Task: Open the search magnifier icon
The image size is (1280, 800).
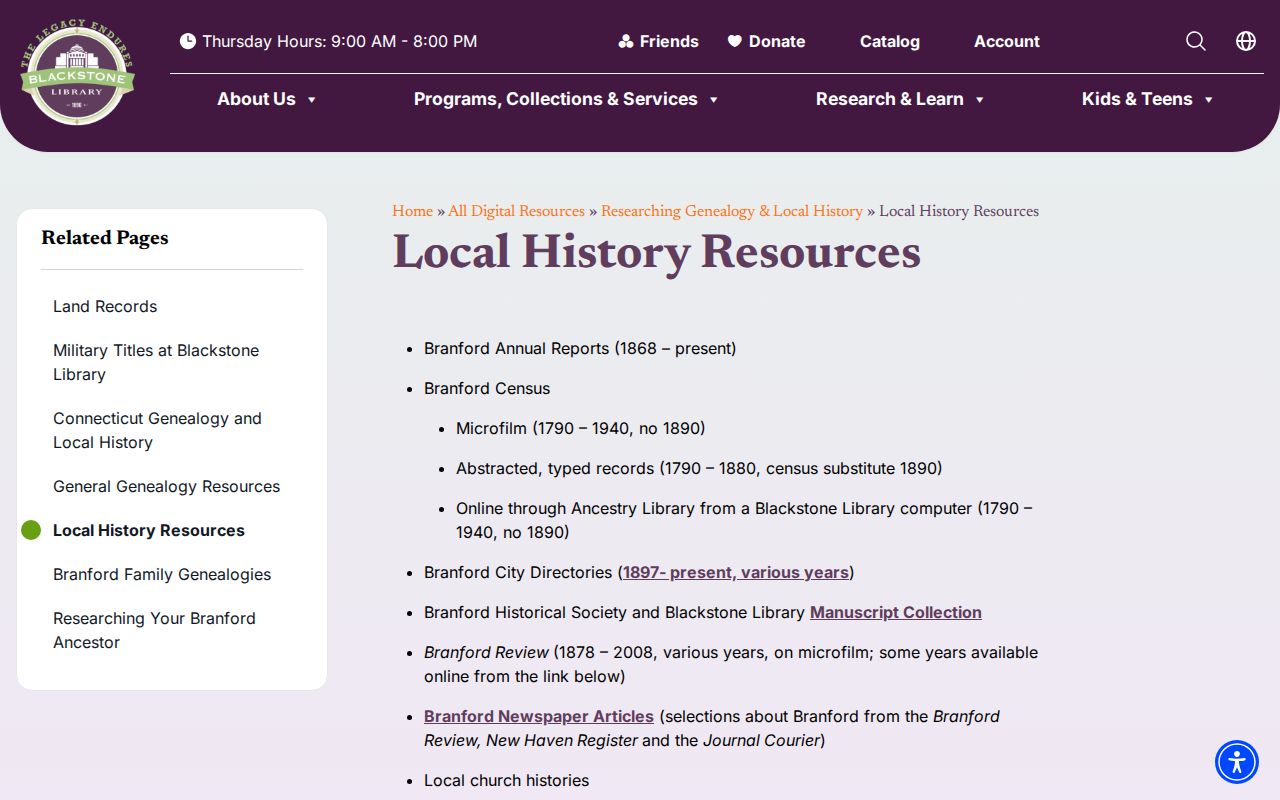Action: [1196, 41]
